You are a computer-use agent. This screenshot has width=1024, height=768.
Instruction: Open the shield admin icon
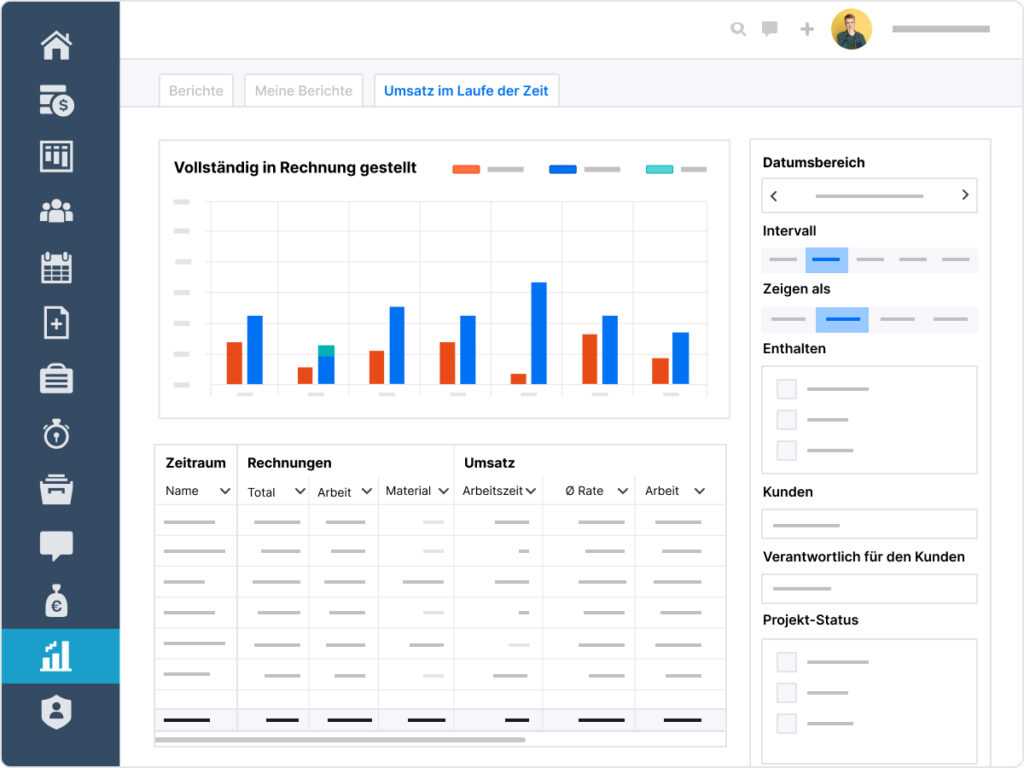(56, 712)
